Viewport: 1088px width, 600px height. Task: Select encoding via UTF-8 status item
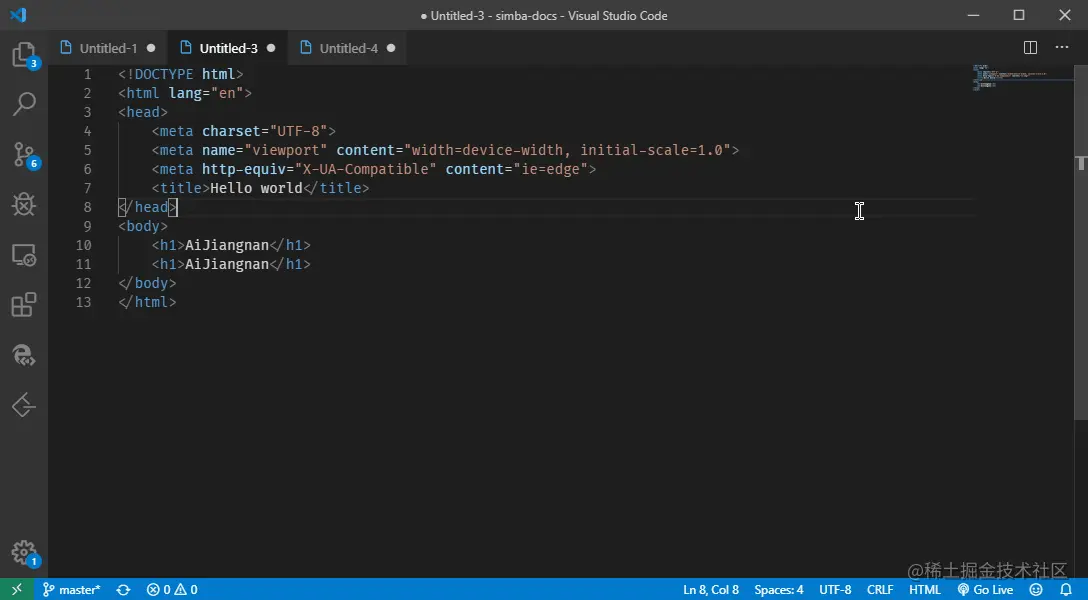[835, 590]
